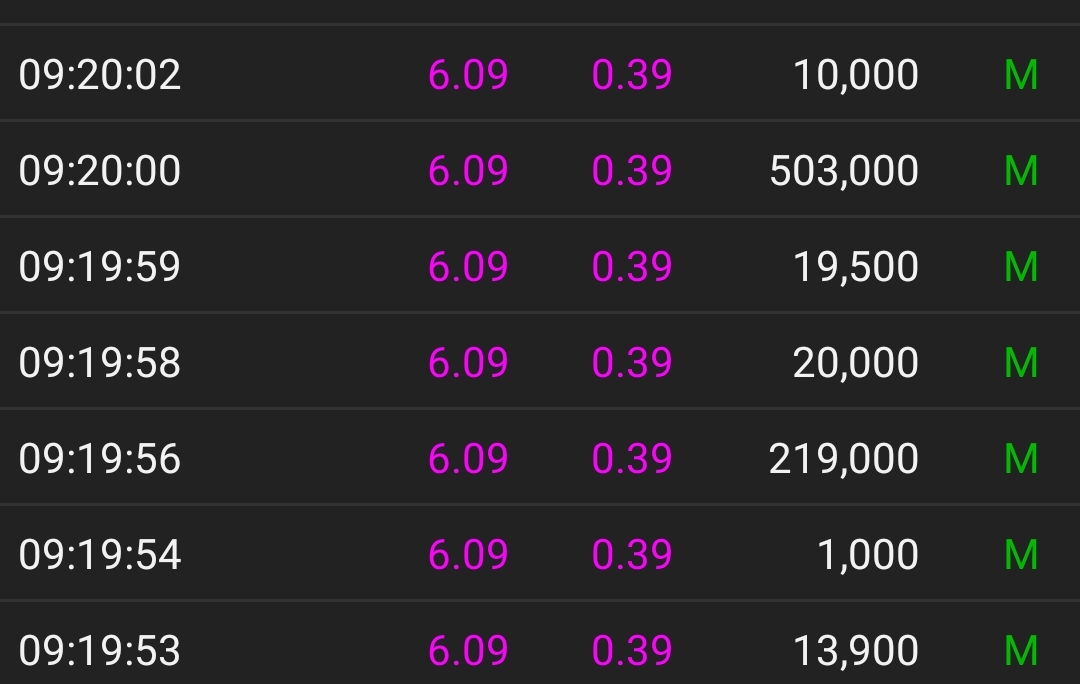Tap the M indicator on the 09:19:59 row

1020,267
